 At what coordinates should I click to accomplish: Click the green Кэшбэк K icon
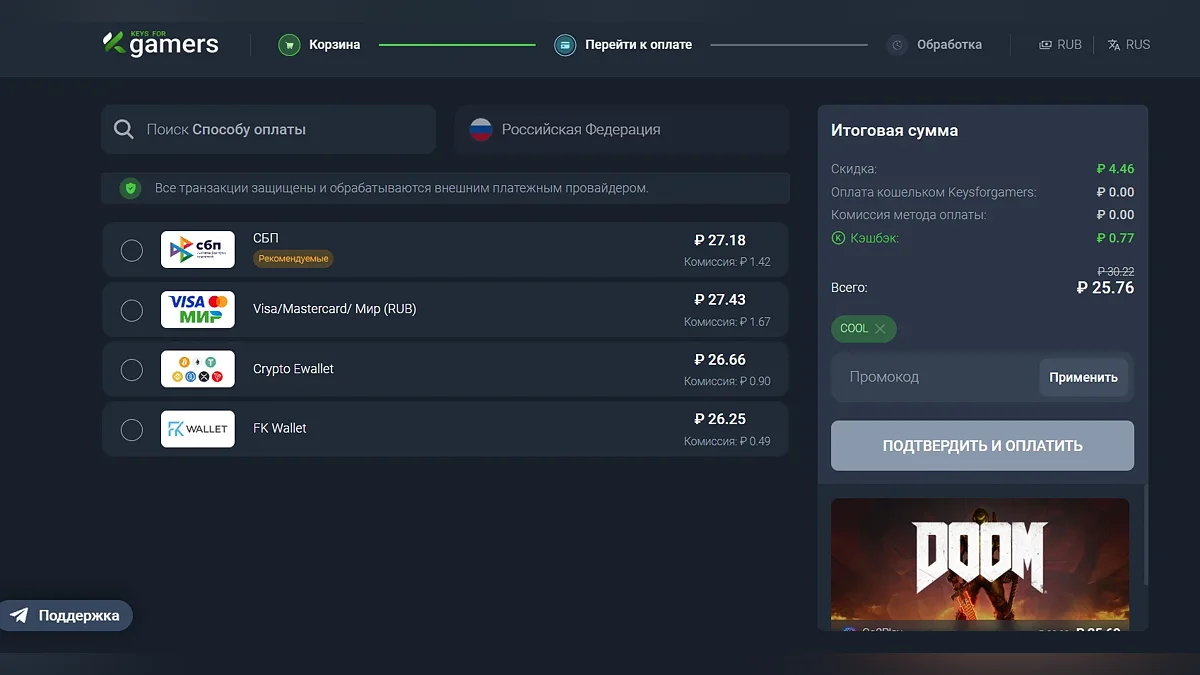(838, 238)
